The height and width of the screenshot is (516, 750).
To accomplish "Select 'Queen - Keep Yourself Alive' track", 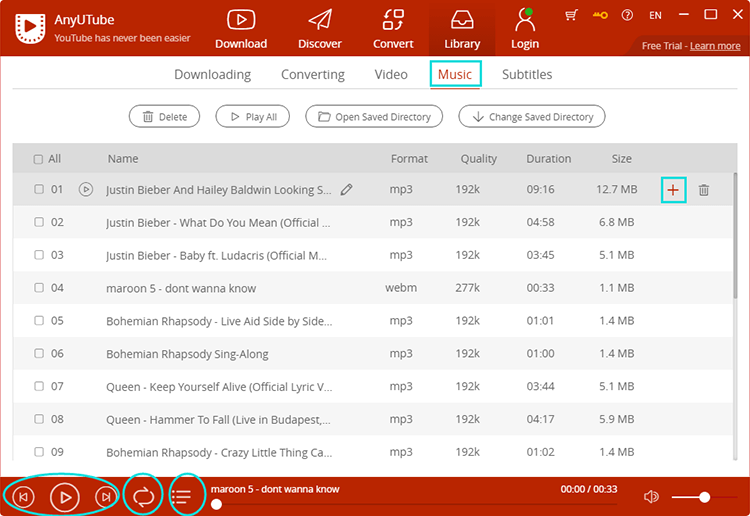I will click(219, 387).
